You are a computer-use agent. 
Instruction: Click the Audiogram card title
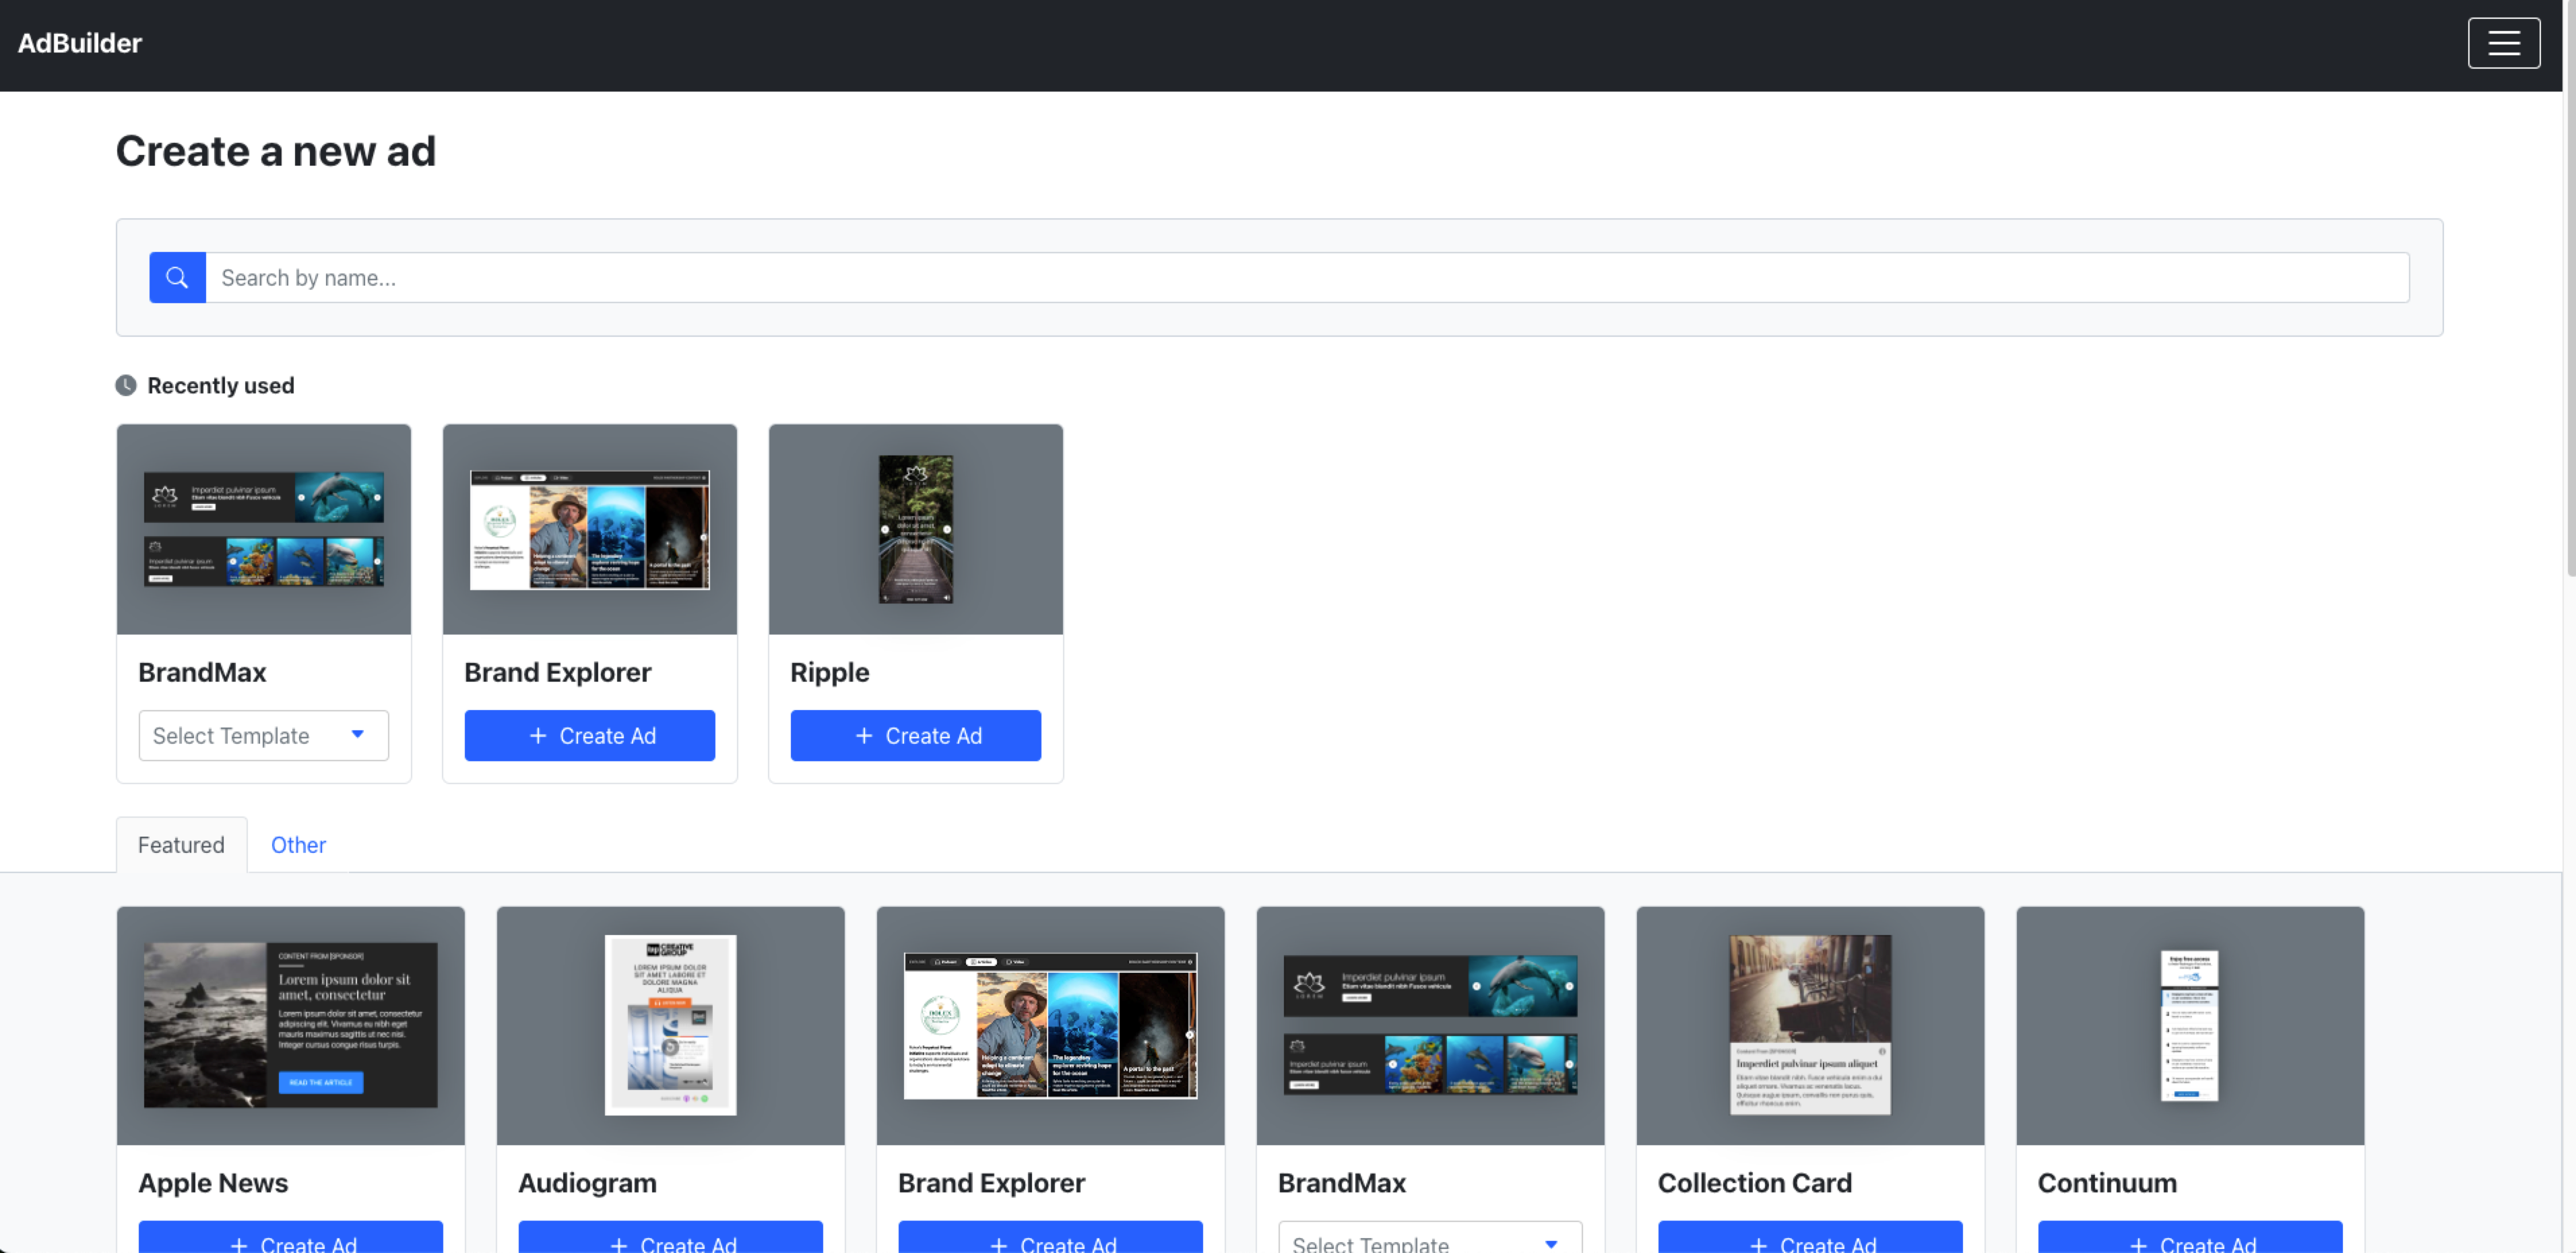(587, 1182)
